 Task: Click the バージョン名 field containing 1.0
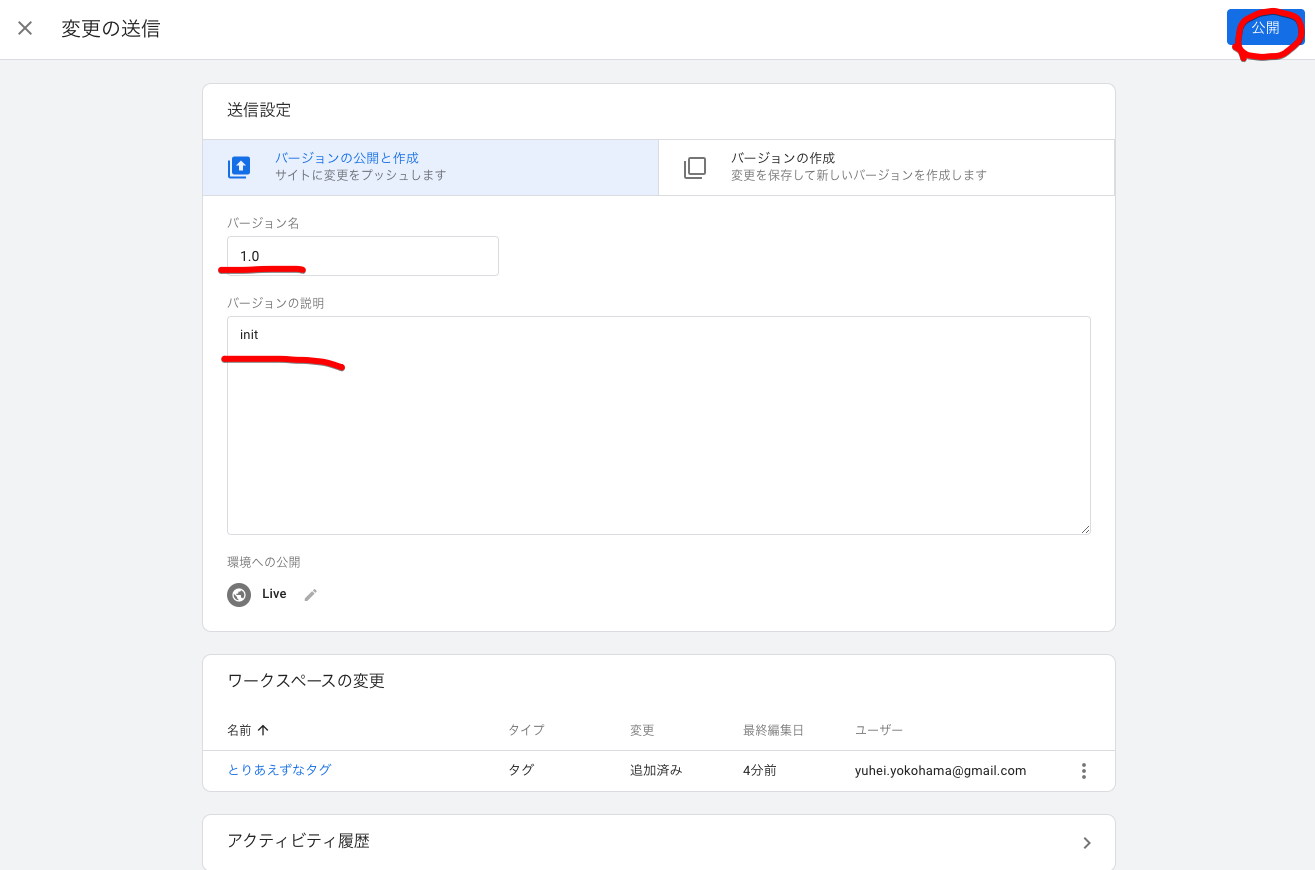tap(362, 256)
